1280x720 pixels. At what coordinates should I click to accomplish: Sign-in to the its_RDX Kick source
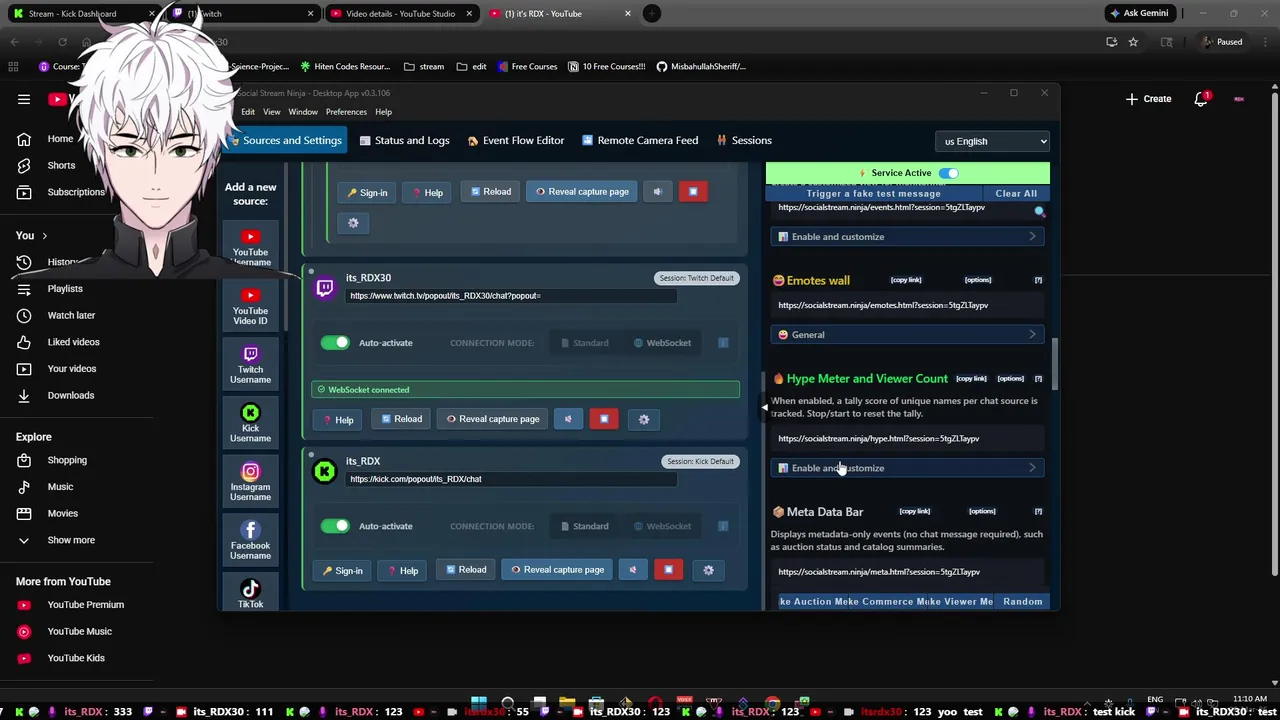tap(342, 571)
